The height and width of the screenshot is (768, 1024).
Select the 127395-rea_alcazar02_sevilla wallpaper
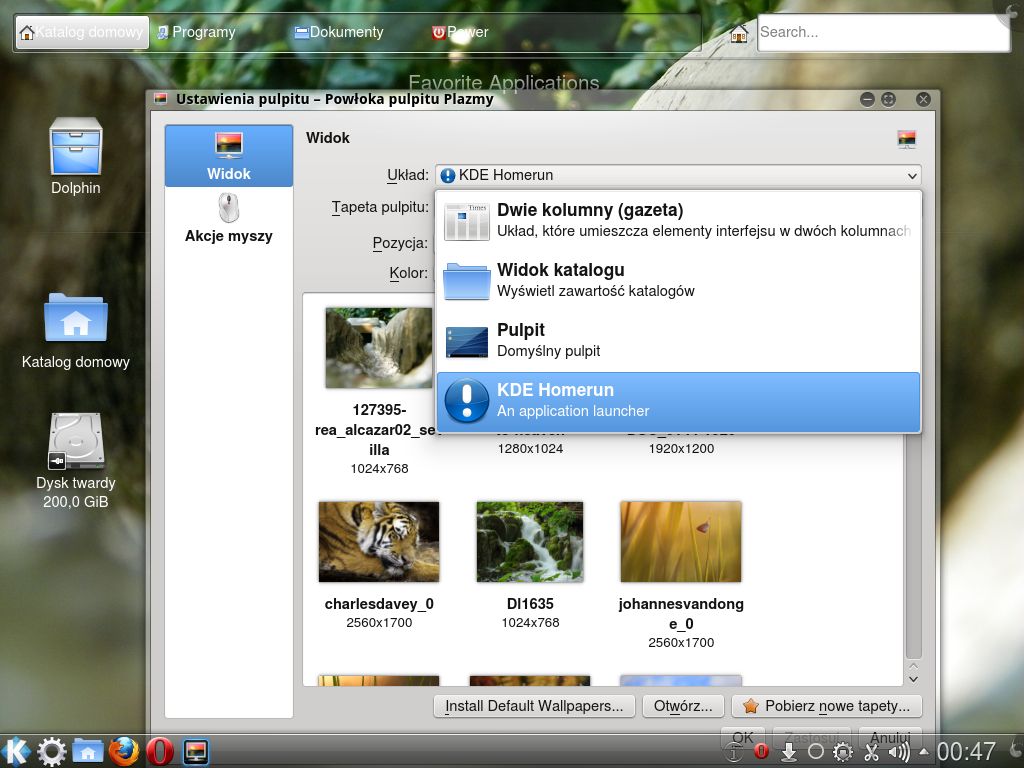click(379, 392)
